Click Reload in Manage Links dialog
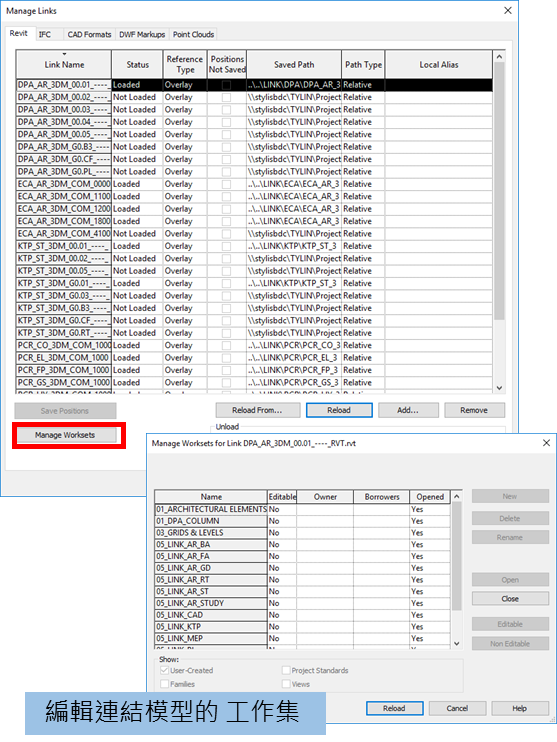The image size is (557, 742). tap(339, 410)
